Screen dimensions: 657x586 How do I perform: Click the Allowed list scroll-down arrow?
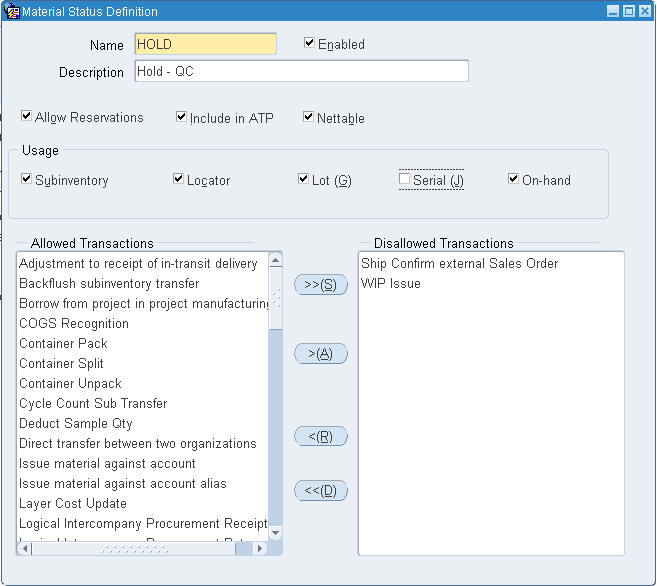pos(275,533)
